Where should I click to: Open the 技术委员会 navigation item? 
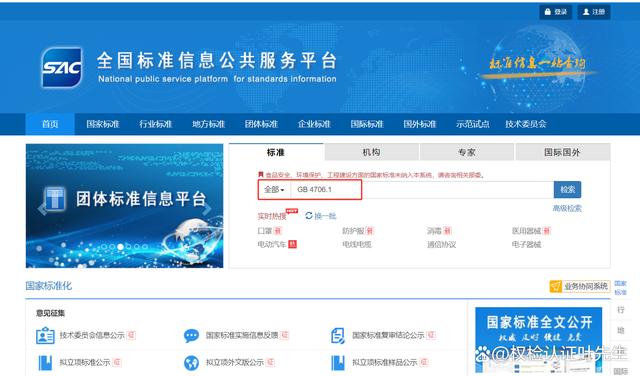(526, 124)
